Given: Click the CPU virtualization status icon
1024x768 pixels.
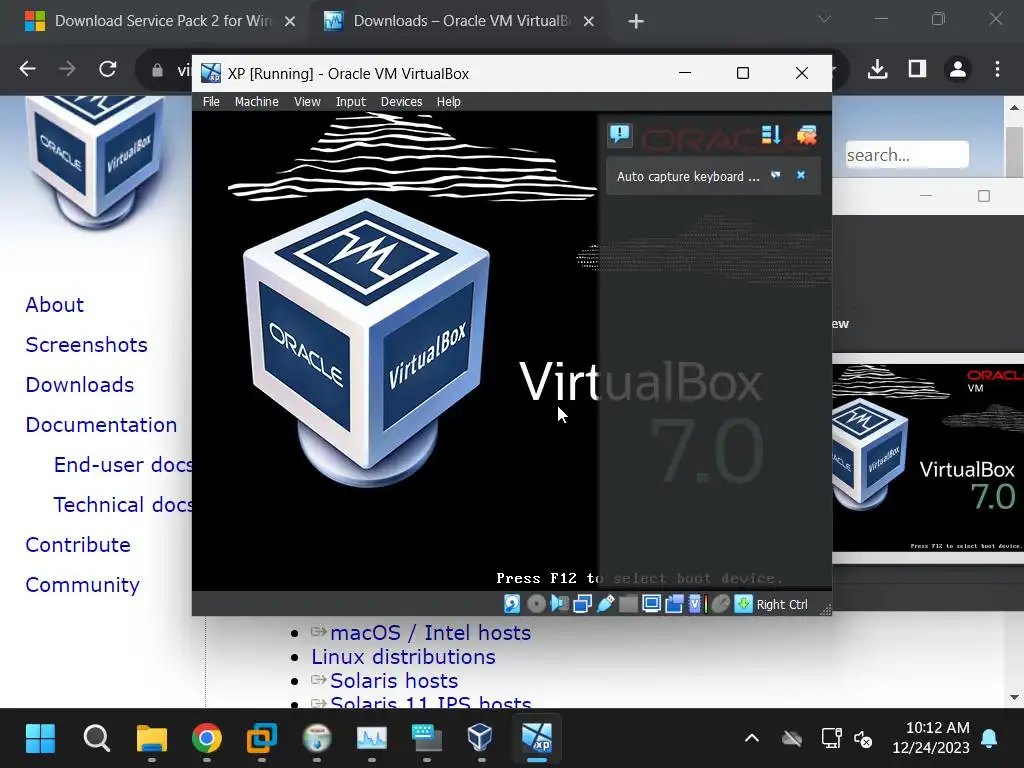Looking at the screenshot, I should pos(697,604).
